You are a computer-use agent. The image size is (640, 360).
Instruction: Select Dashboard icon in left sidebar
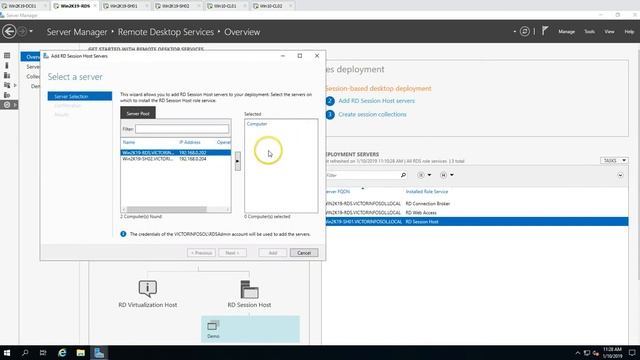pyautogui.click(x=7, y=56)
